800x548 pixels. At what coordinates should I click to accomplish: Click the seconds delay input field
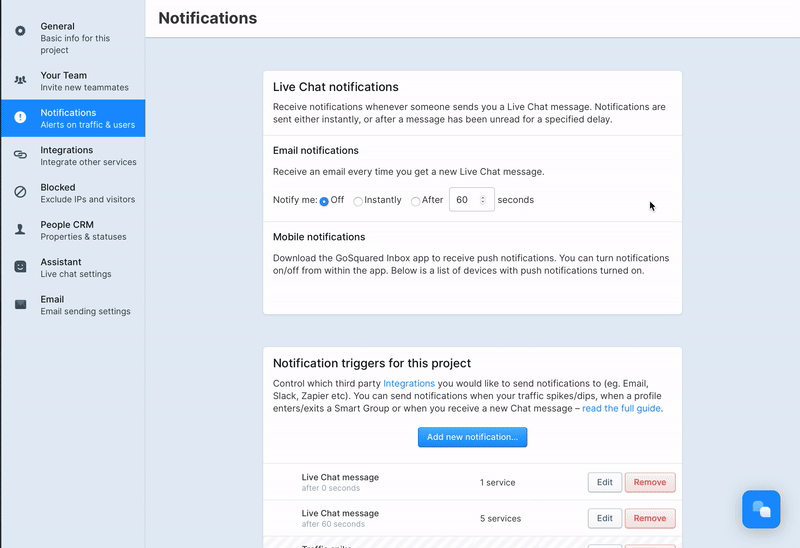pyautogui.click(x=463, y=200)
